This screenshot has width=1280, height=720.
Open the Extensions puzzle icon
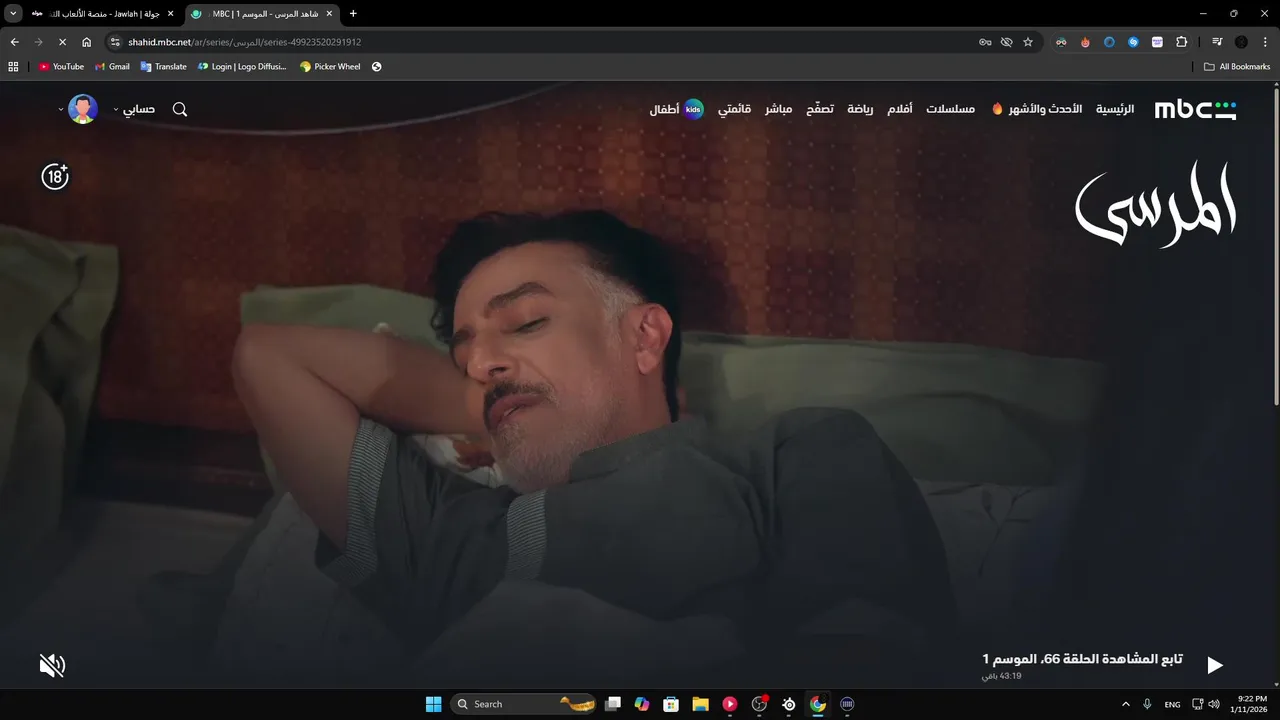point(1182,42)
